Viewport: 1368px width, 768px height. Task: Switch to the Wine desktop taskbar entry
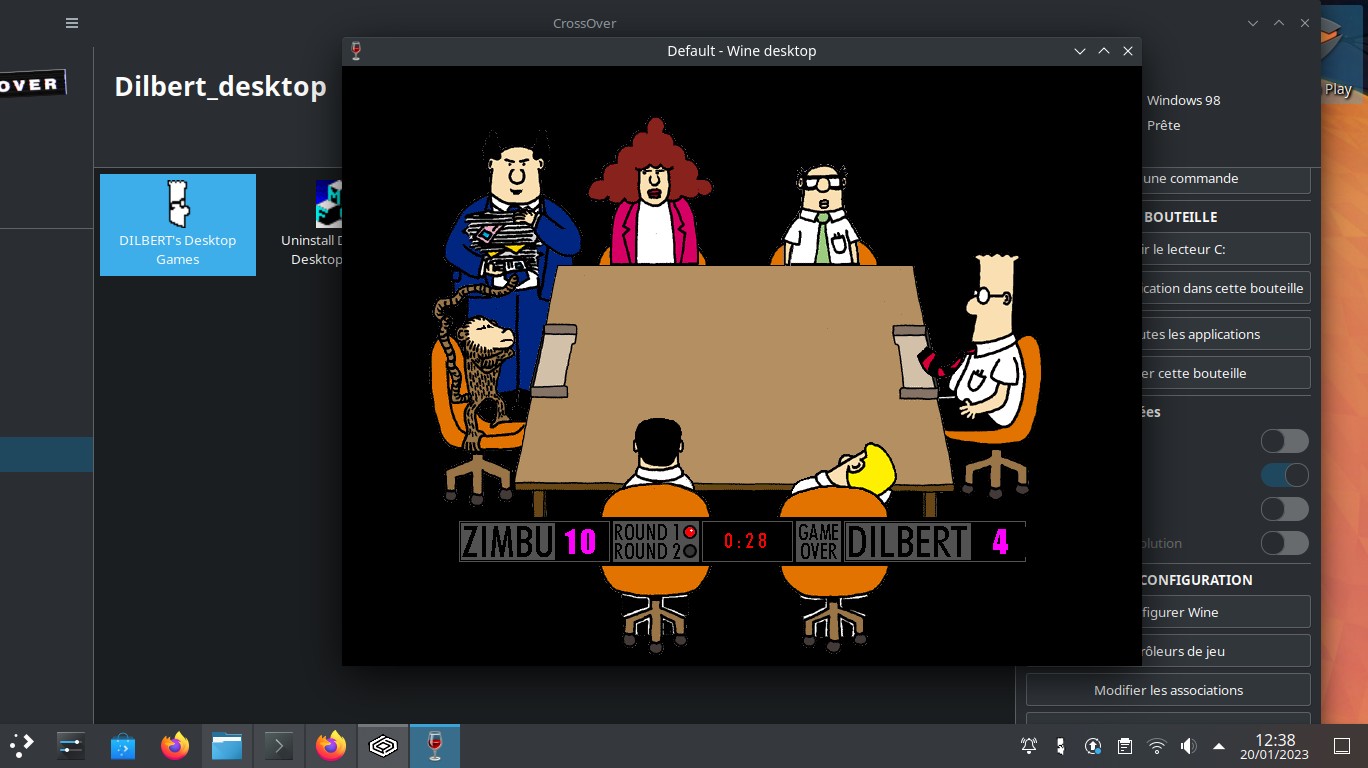click(x=434, y=746)
